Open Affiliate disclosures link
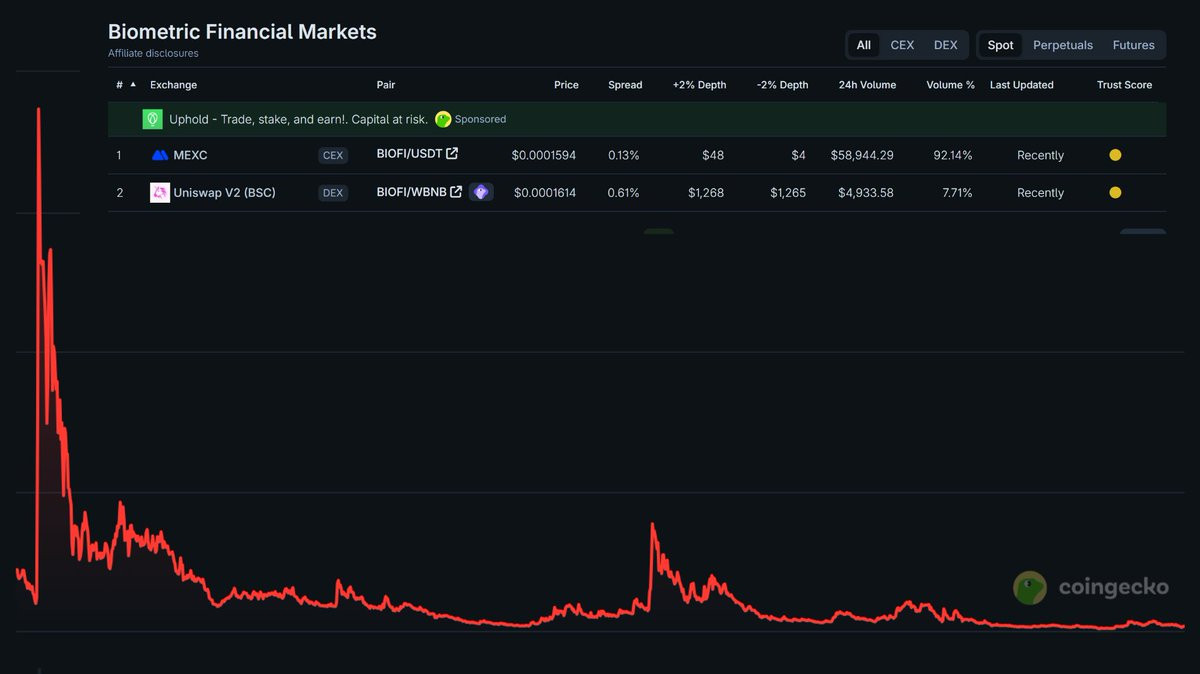Screen dimensions: 1200x674 [153, 53]
